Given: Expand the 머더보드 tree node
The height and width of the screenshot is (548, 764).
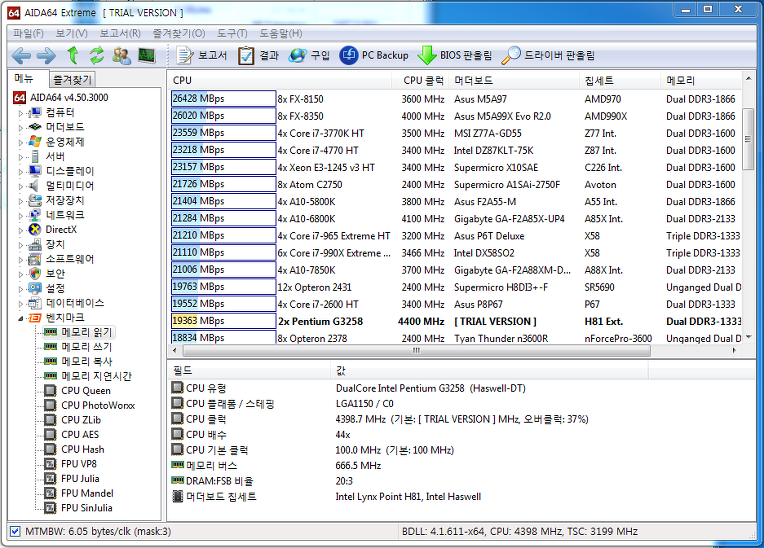Looking at the screenshot, I should (x=20, y=128).
